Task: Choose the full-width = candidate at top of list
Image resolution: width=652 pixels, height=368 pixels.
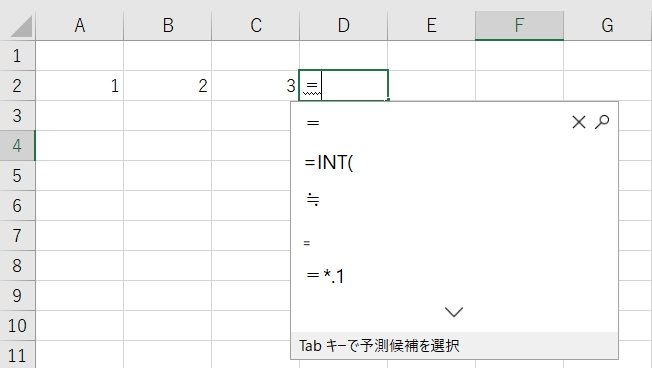Action: click(313, 123)
